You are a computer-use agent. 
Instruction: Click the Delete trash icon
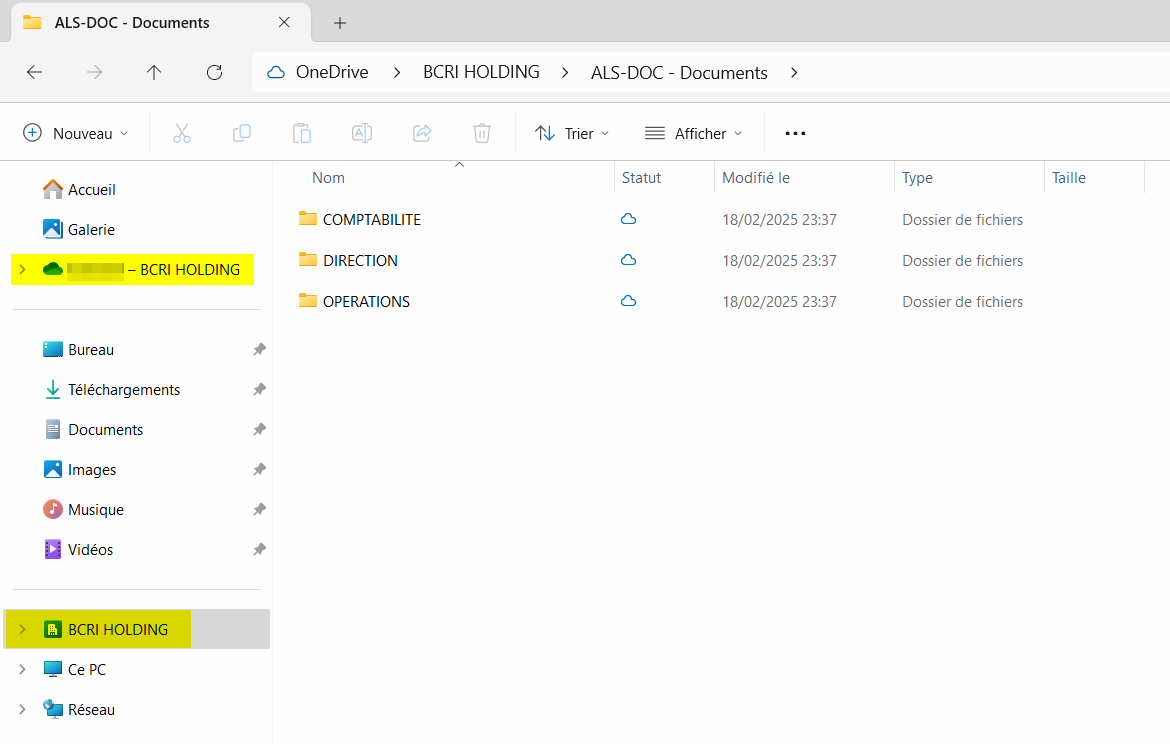482,134
